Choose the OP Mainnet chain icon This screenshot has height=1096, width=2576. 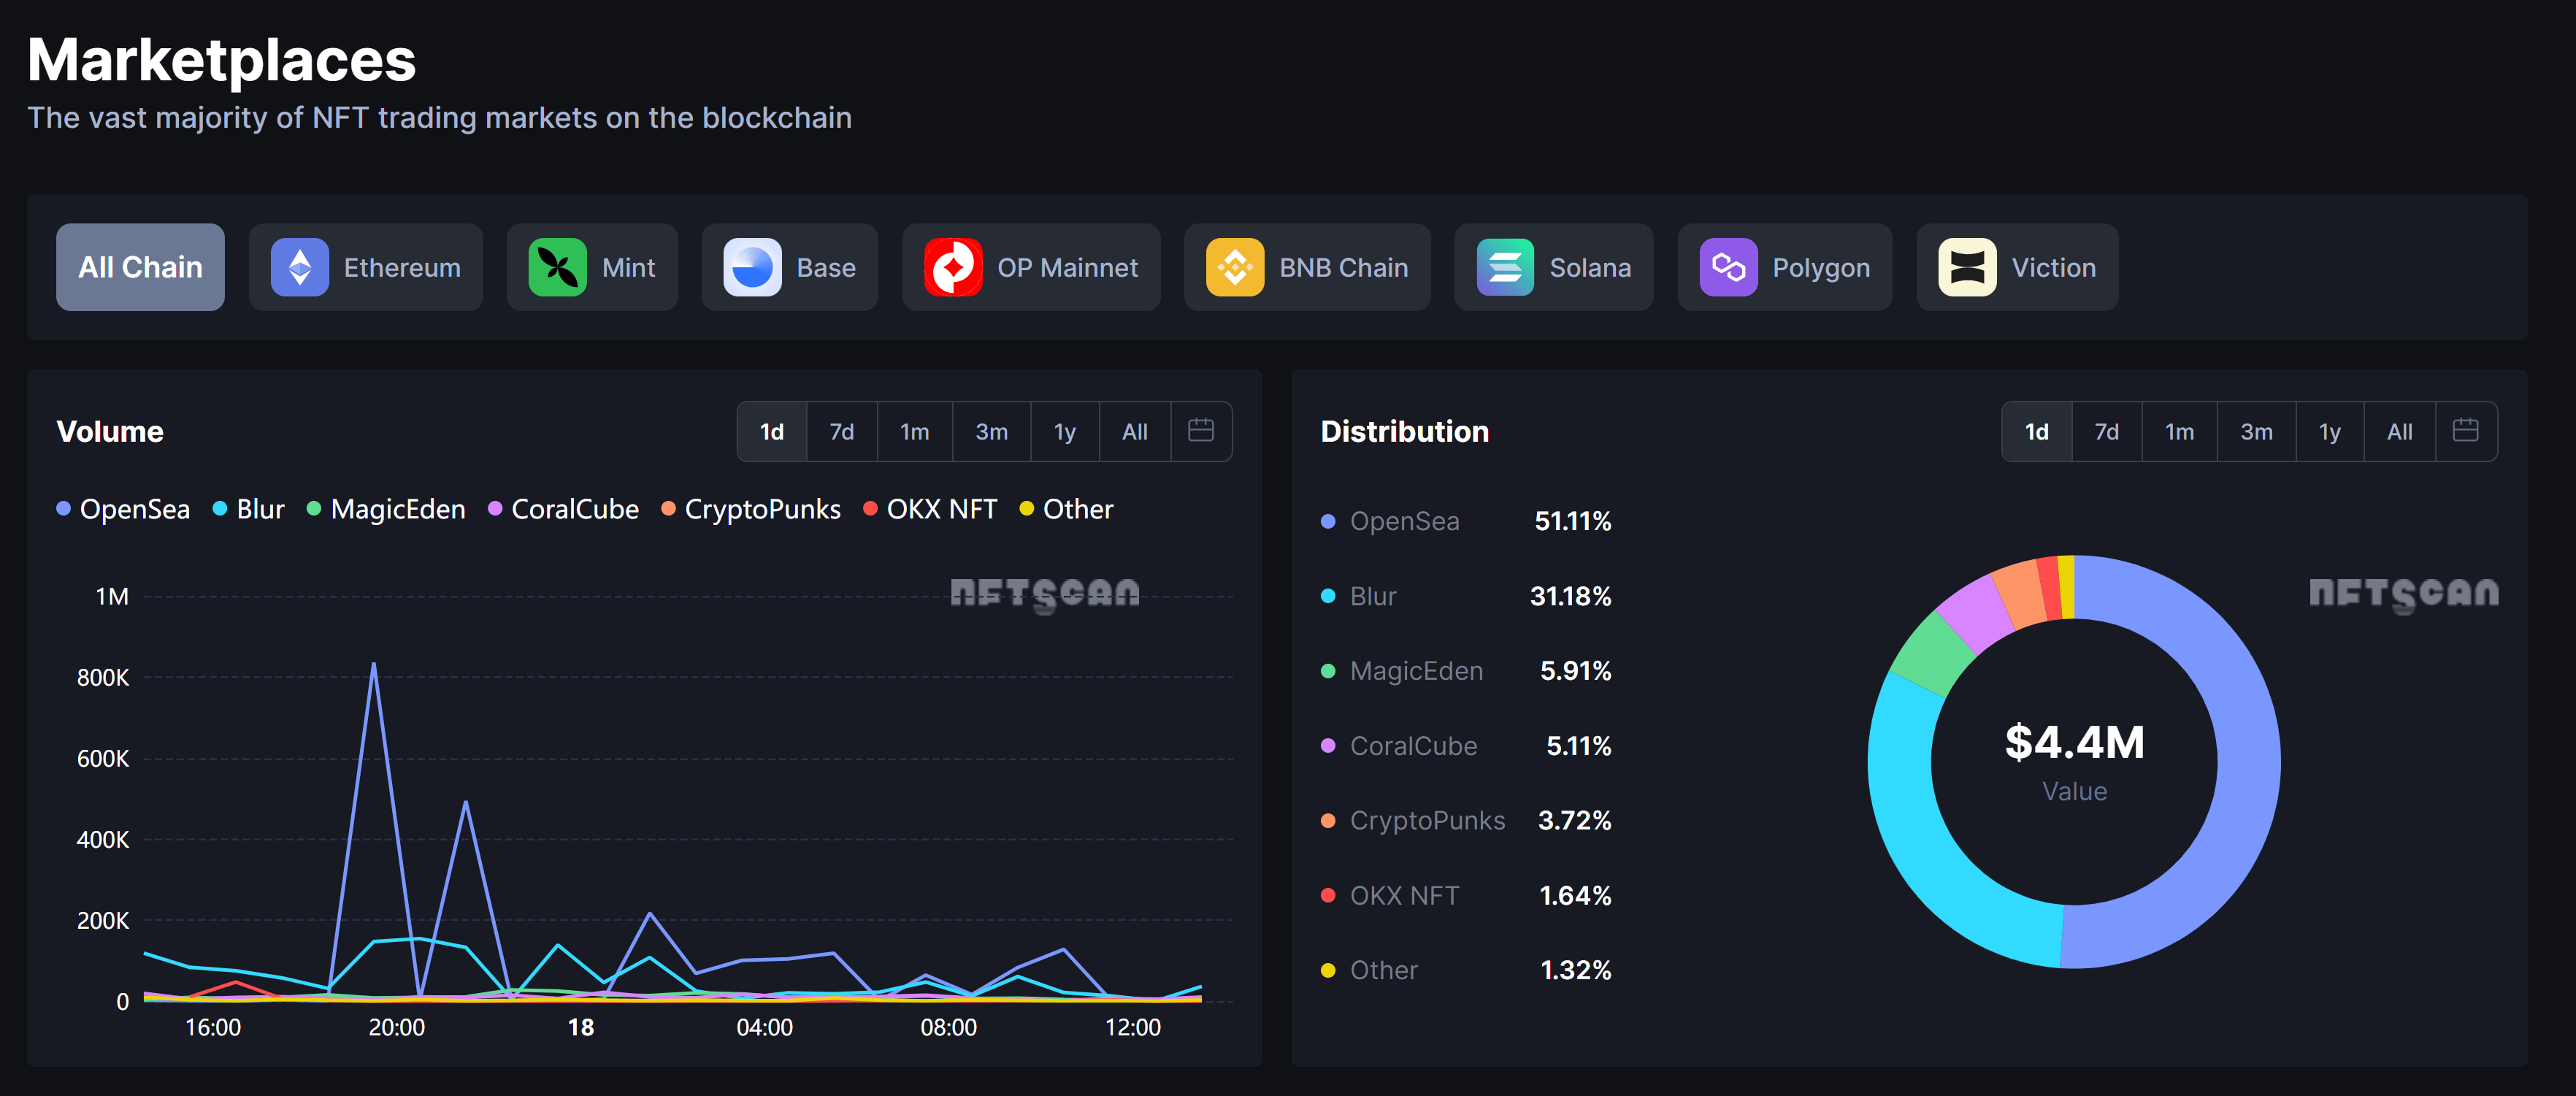click(x=952, y=267)
